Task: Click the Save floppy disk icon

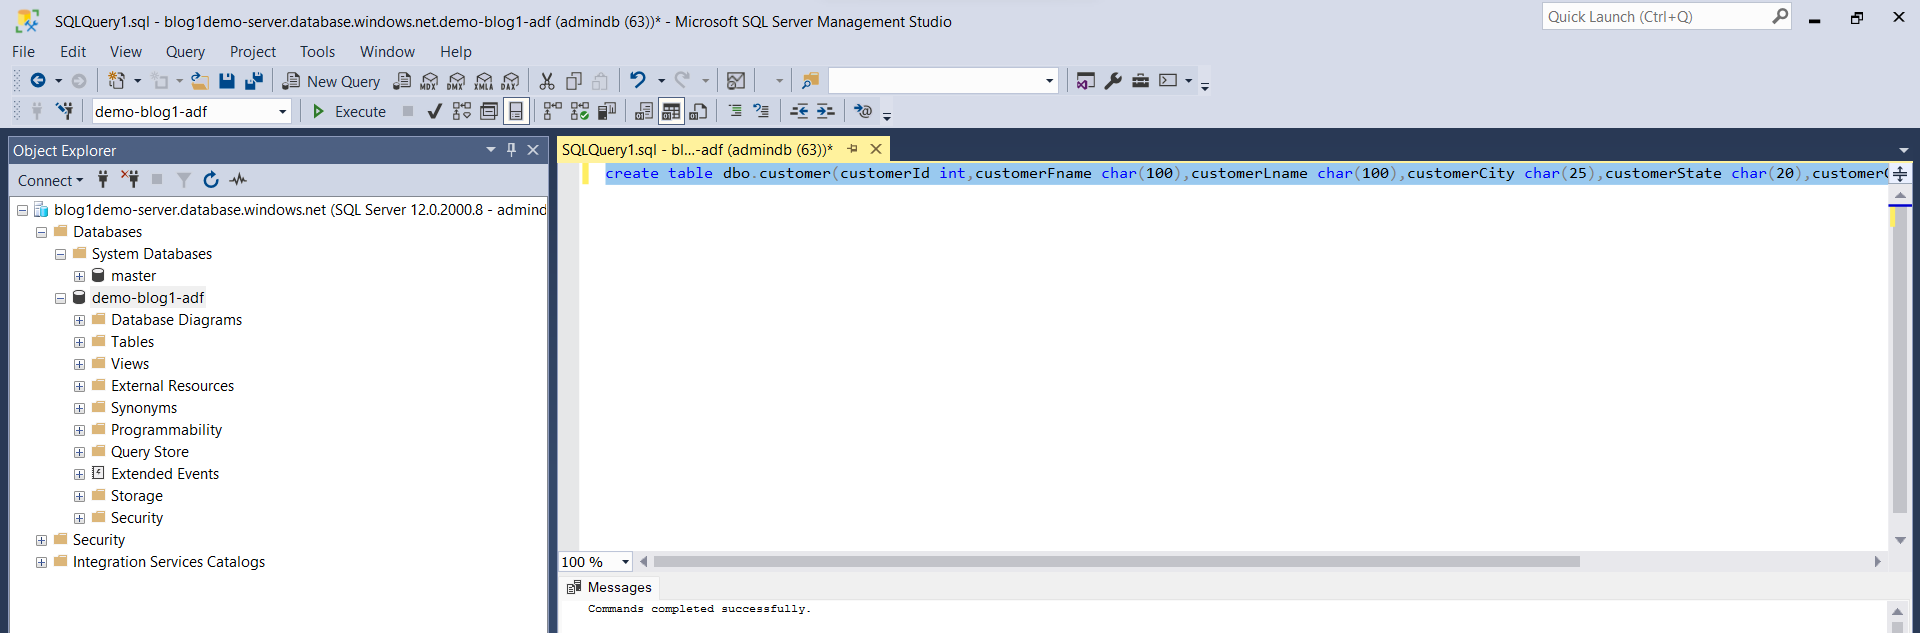Action: [x=227, y=81]
